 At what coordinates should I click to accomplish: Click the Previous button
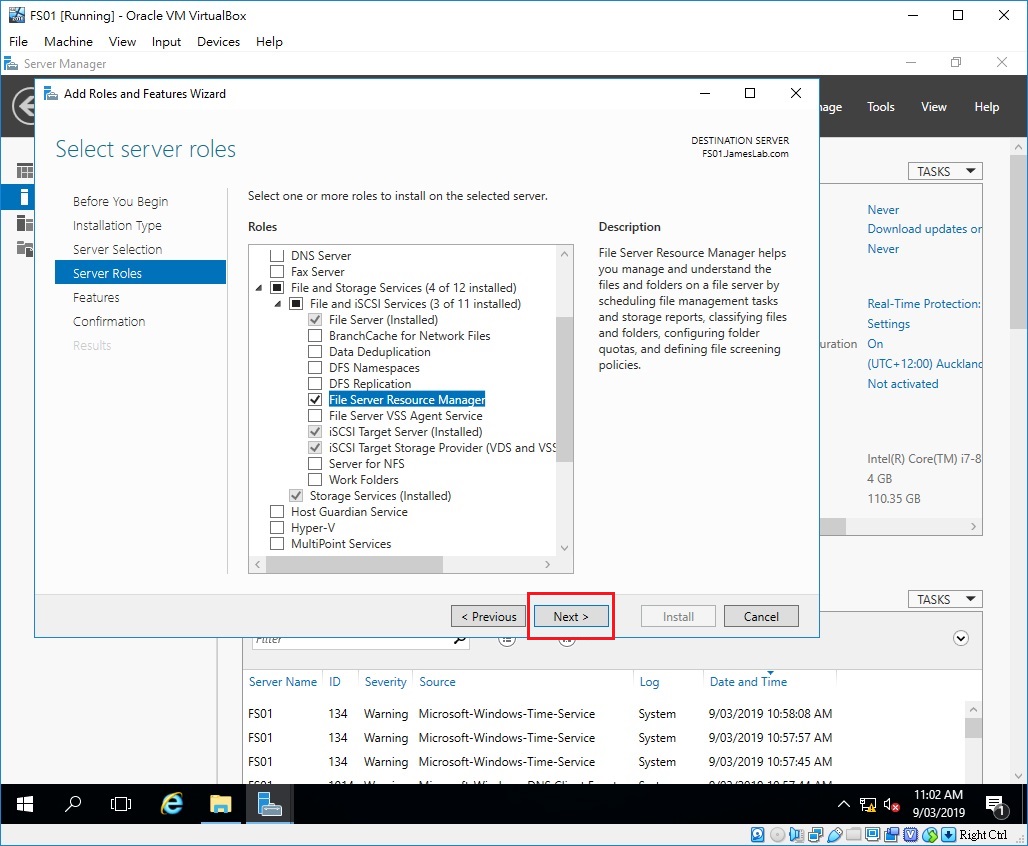488,616
